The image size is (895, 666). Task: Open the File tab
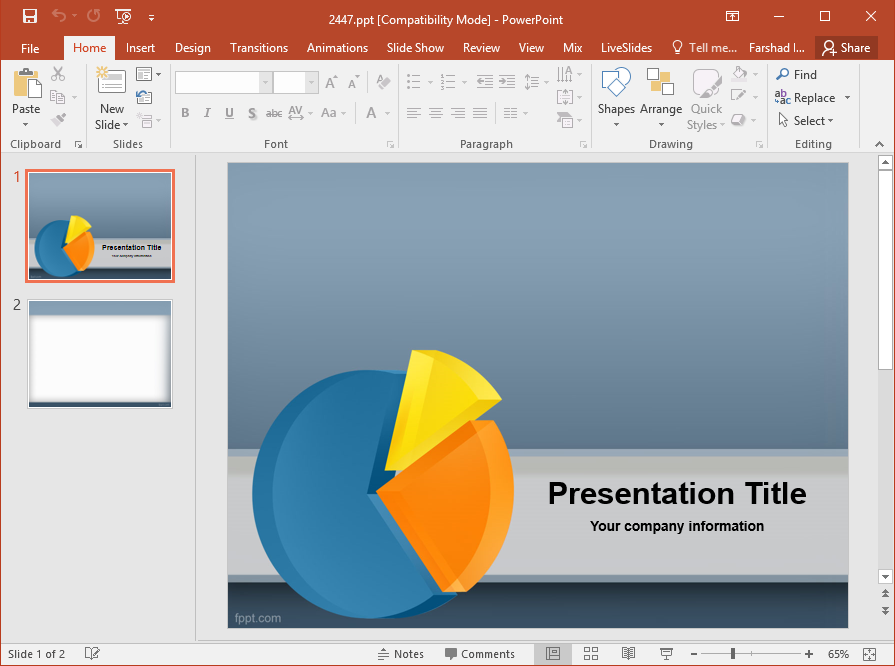[30, 49]
